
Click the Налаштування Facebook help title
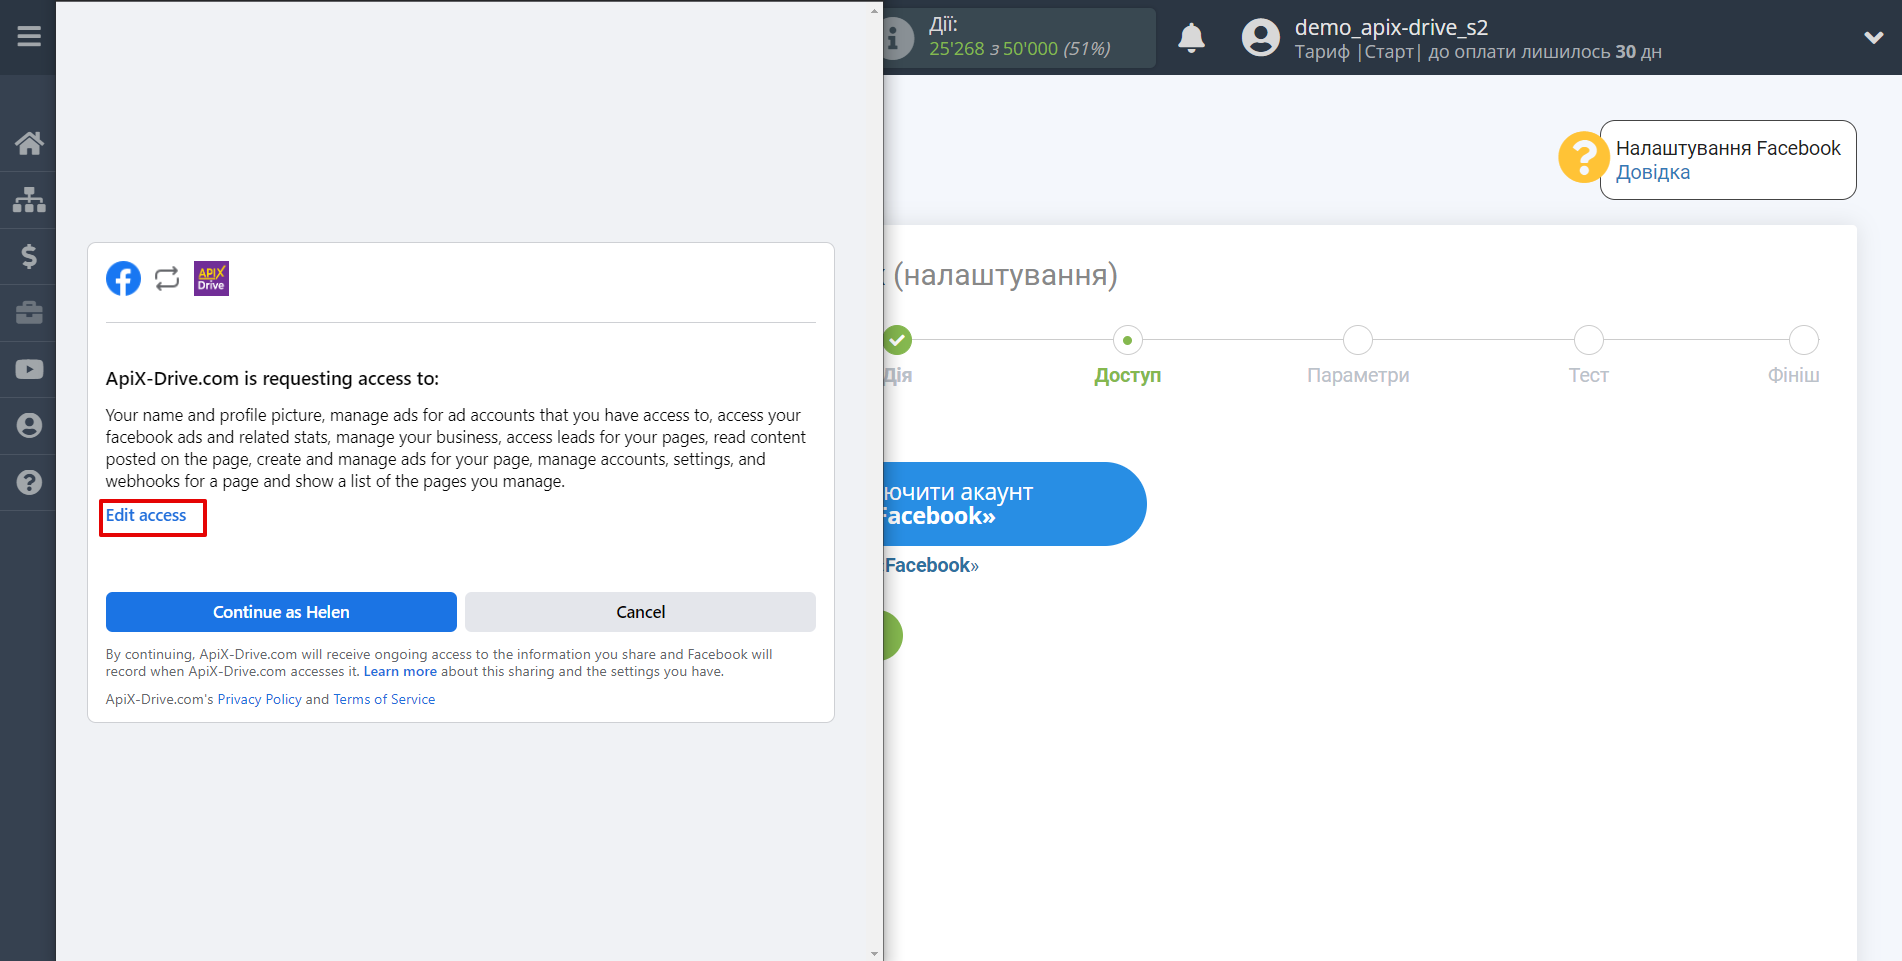[x=1728, y=148]
